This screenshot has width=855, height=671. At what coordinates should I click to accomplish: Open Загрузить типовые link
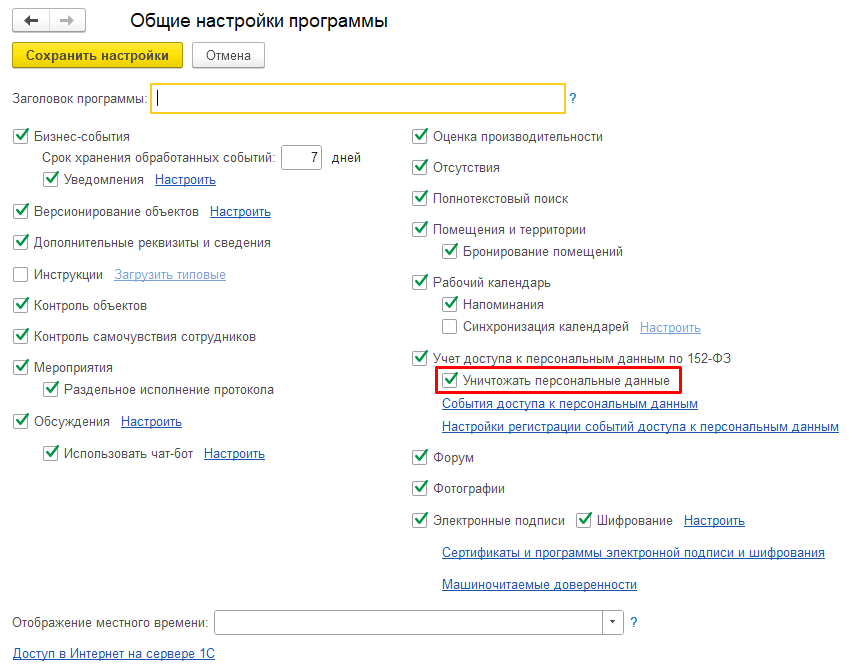click(x=169, y=274)
